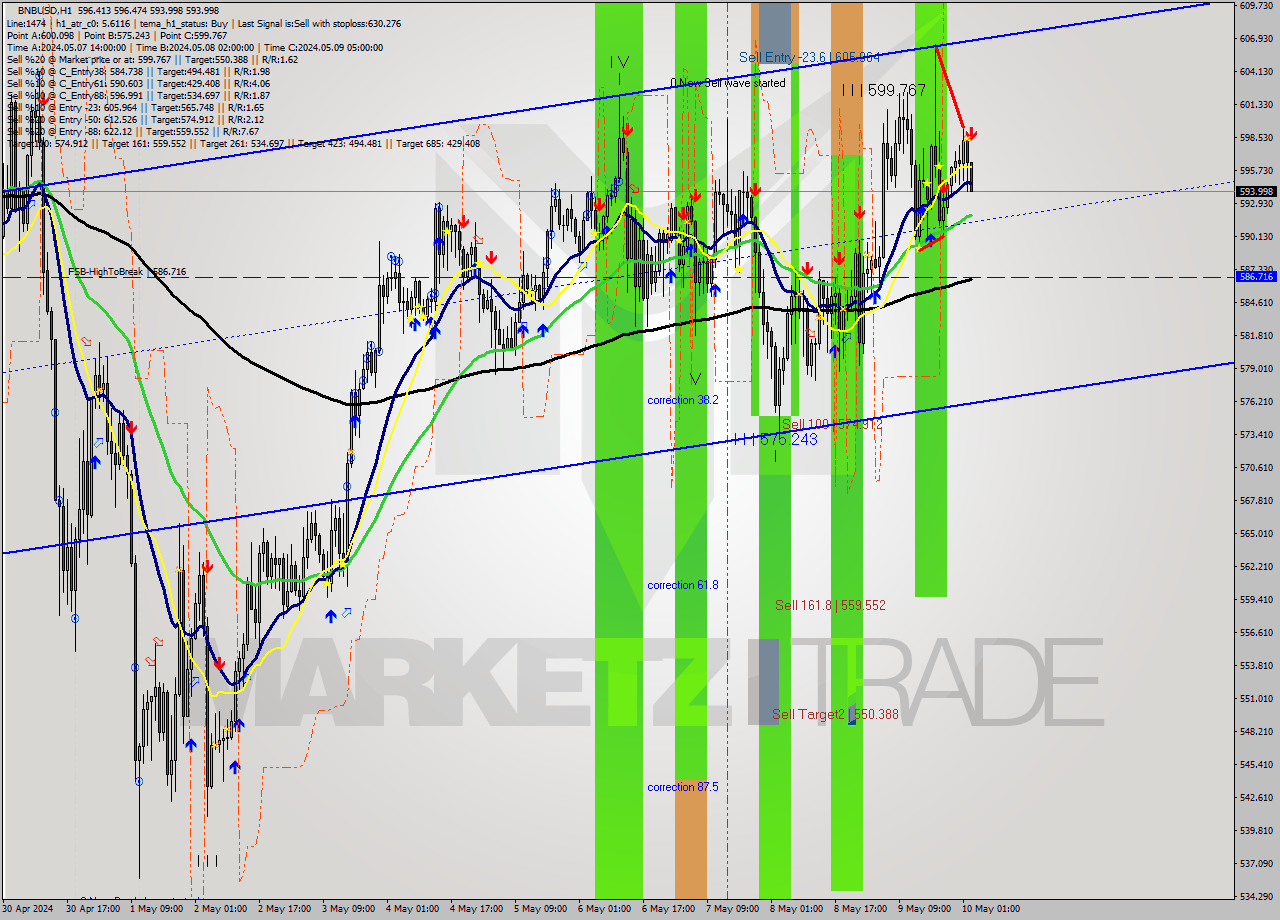
Task: Click the BNBUSD,H1 symbol title text
Action: coord(45,10)
